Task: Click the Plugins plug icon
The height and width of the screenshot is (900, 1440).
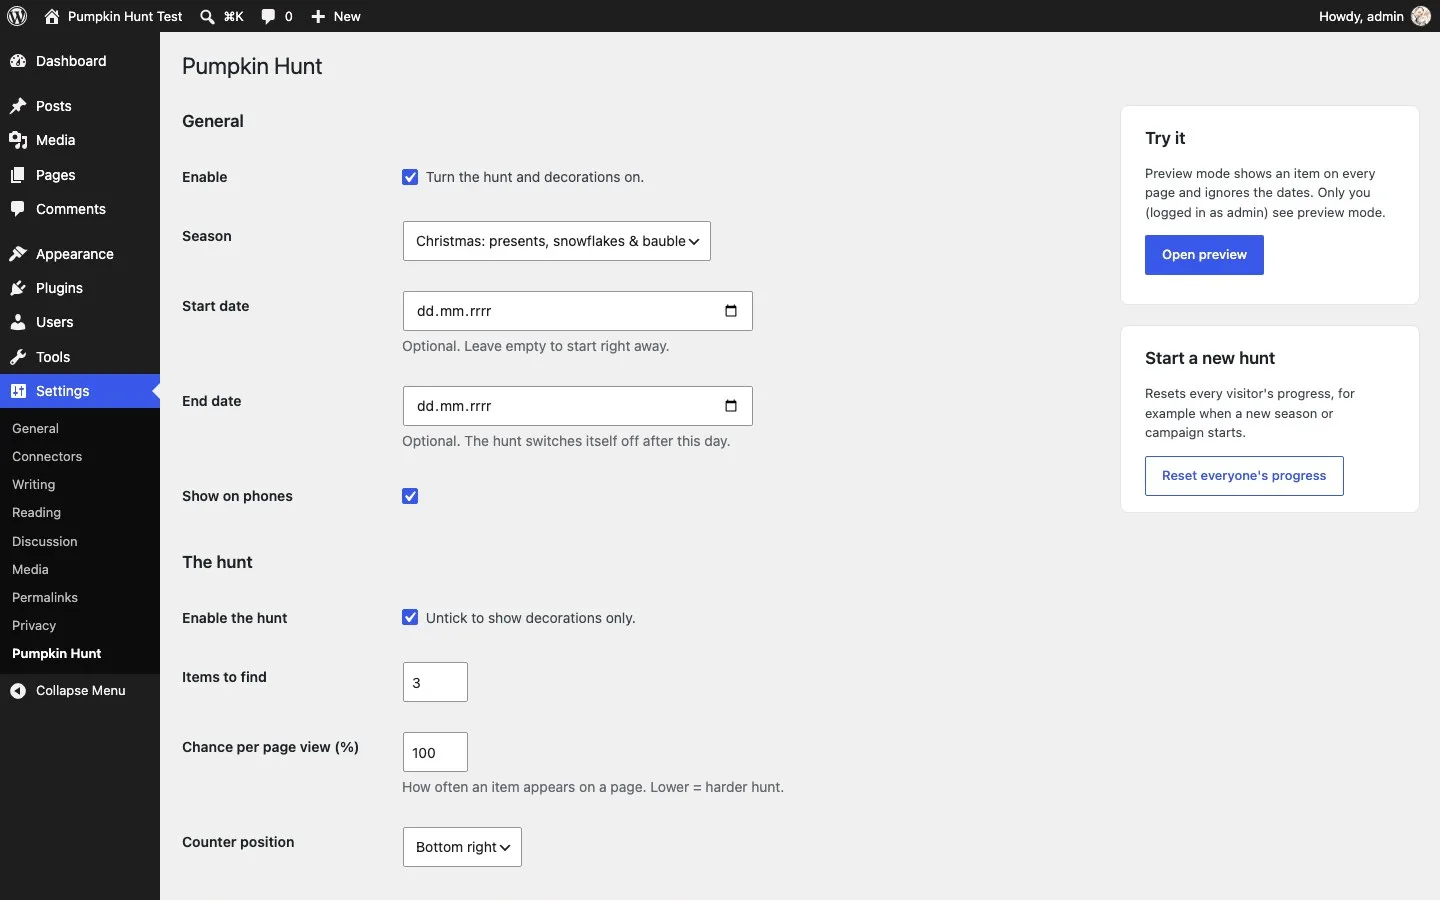Action: pyautogui.click(x=18, y=288)
